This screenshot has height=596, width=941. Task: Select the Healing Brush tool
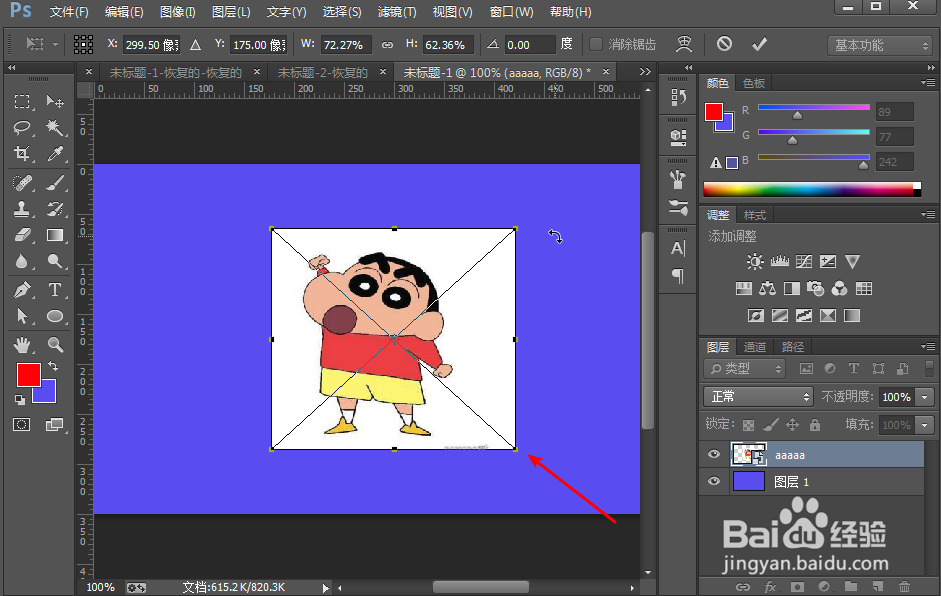pyautogui.click(x=22, y=182)
